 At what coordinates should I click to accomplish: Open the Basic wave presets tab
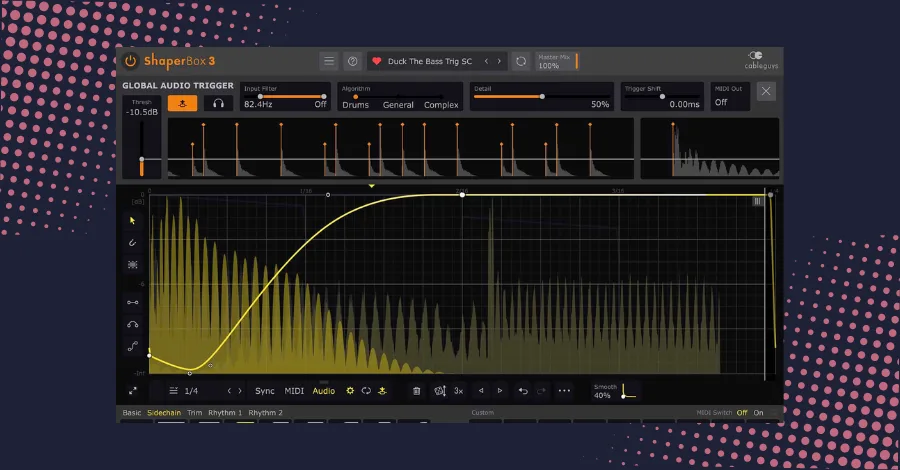[x=131, y=413]
